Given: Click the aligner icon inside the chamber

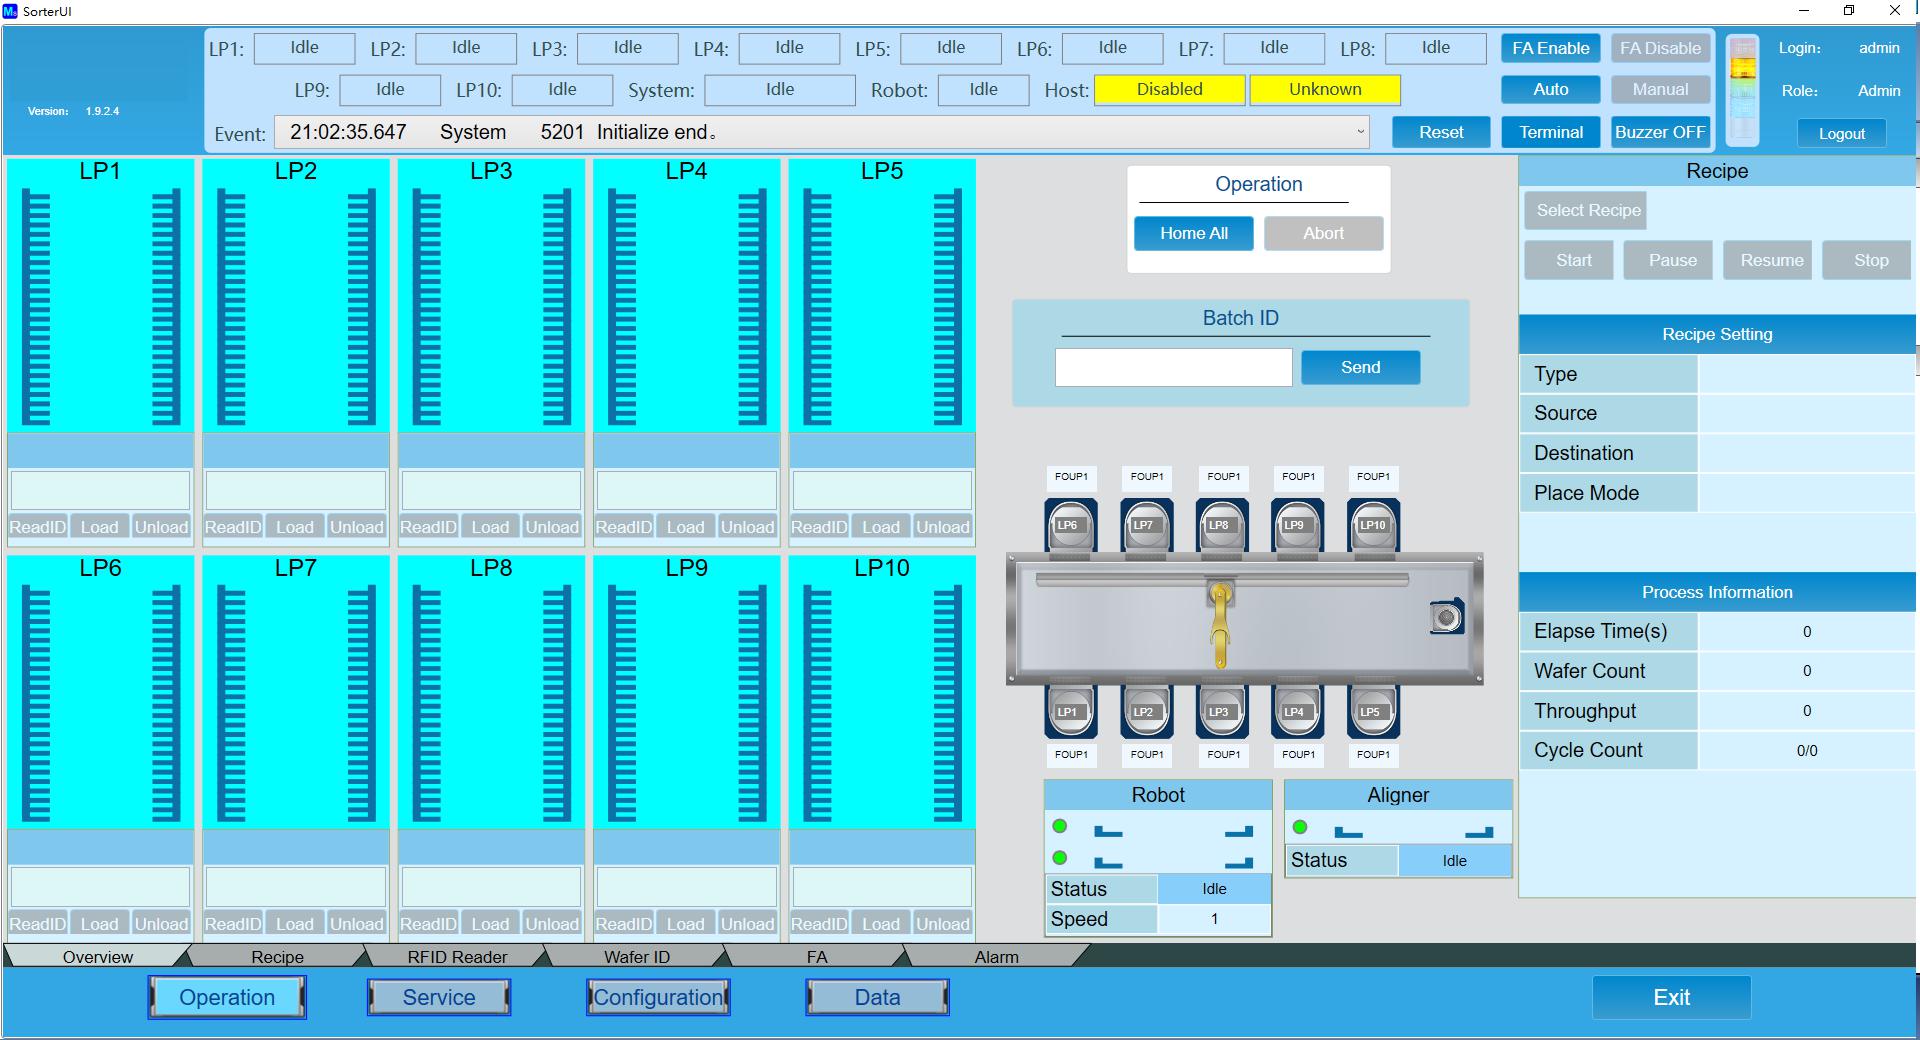Looking at the screenshot, I should point(1446,617).
